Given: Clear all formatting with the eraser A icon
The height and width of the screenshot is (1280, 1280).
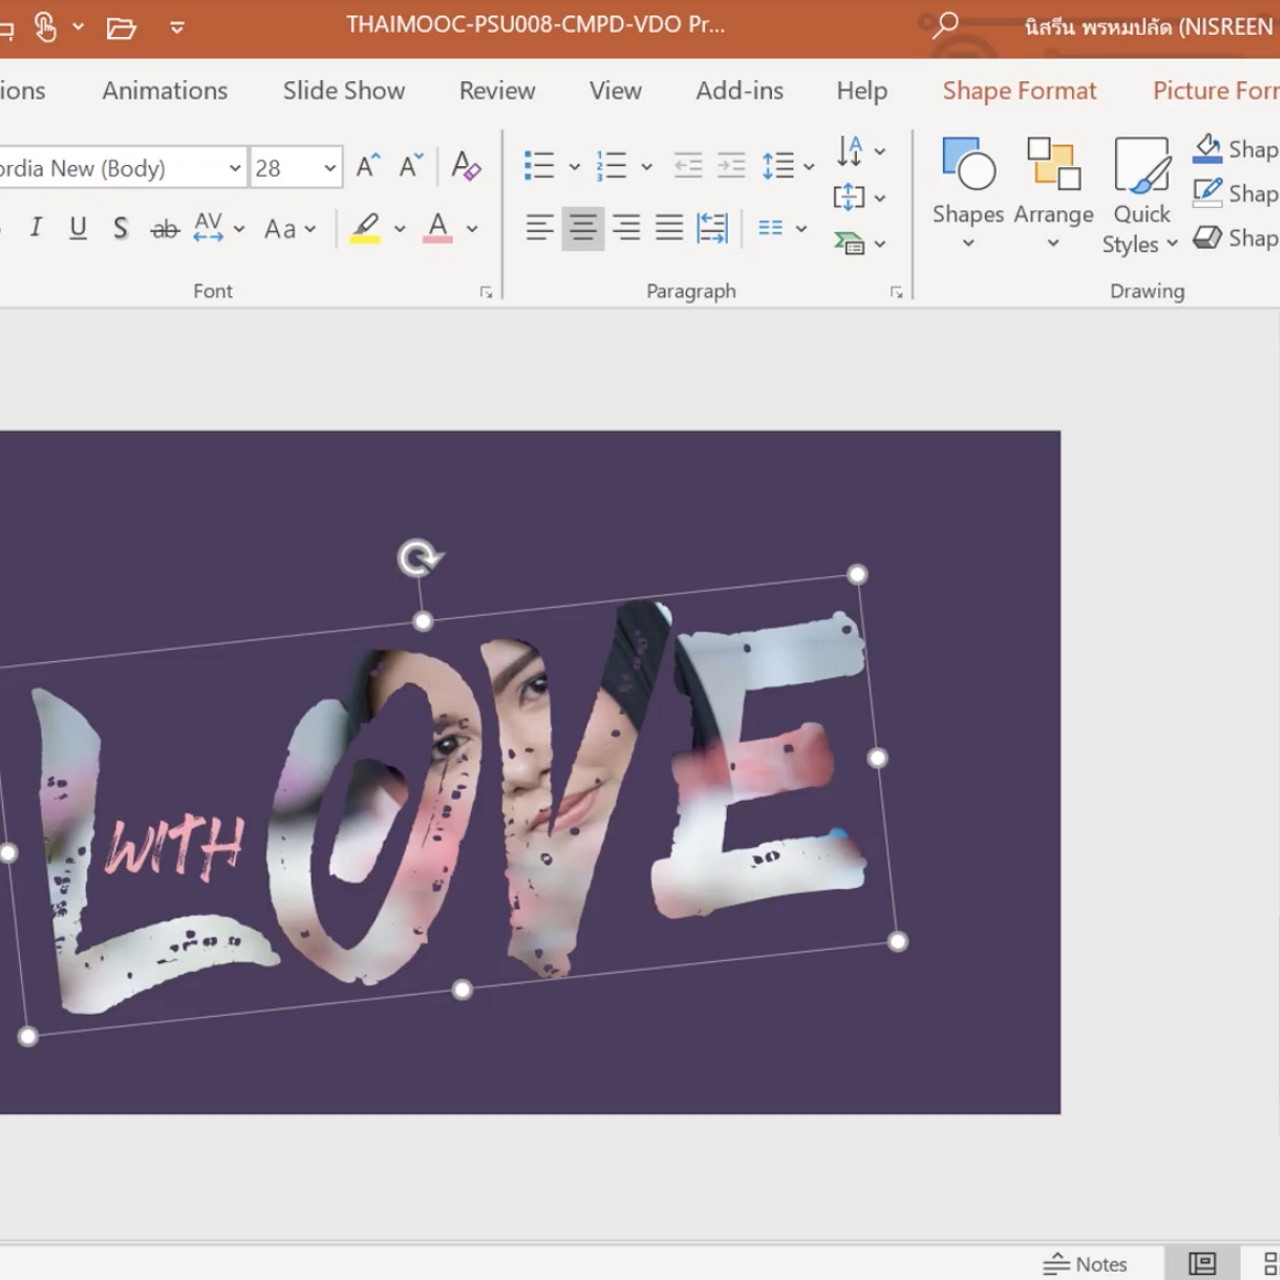Looking at the screenshot, I should 466,166.
